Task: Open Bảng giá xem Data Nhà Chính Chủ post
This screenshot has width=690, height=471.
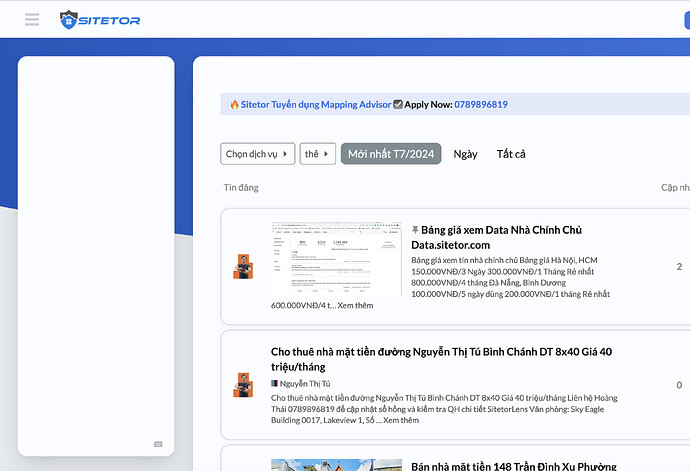Action: (x=496, y=237)
